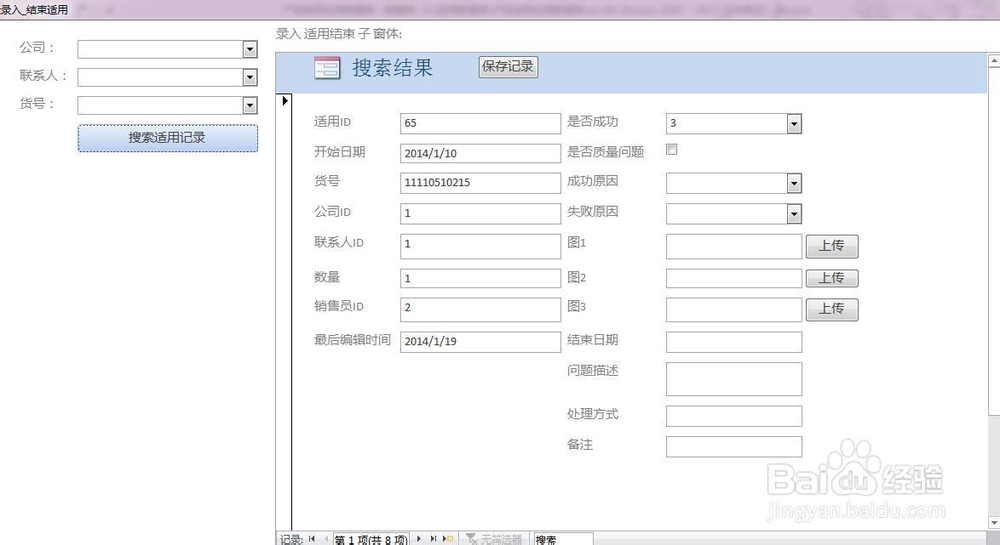
Task: Click the 开始日期 field with 2014/1/10
Action: [x=480, y=153]
